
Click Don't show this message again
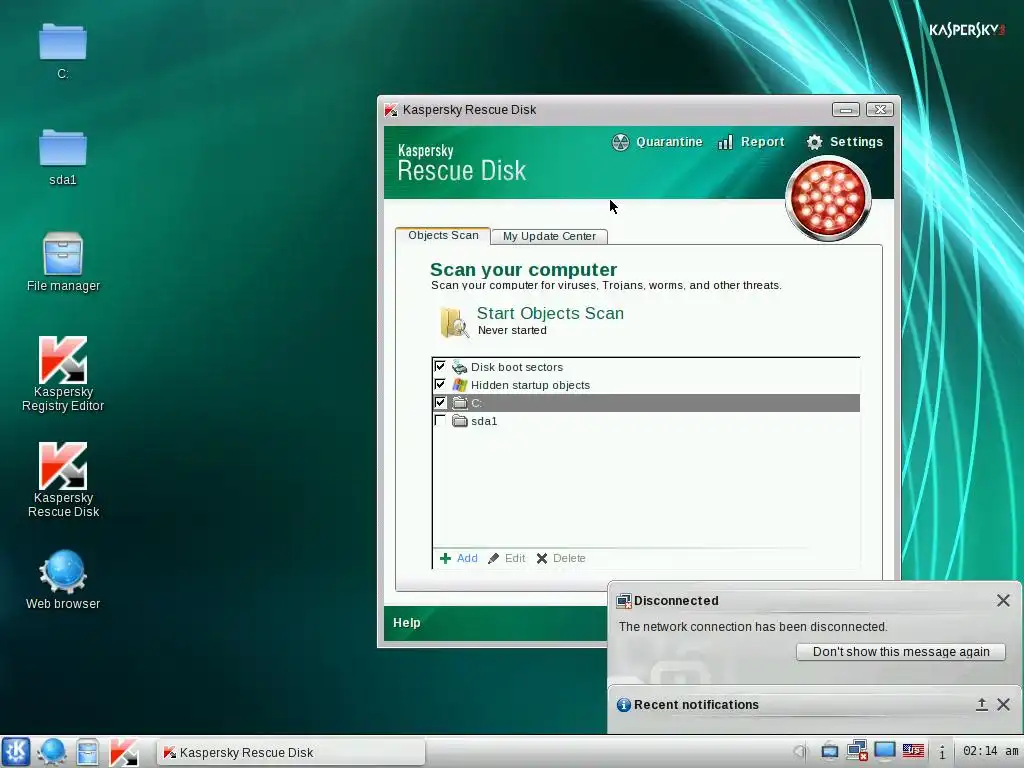901,651
